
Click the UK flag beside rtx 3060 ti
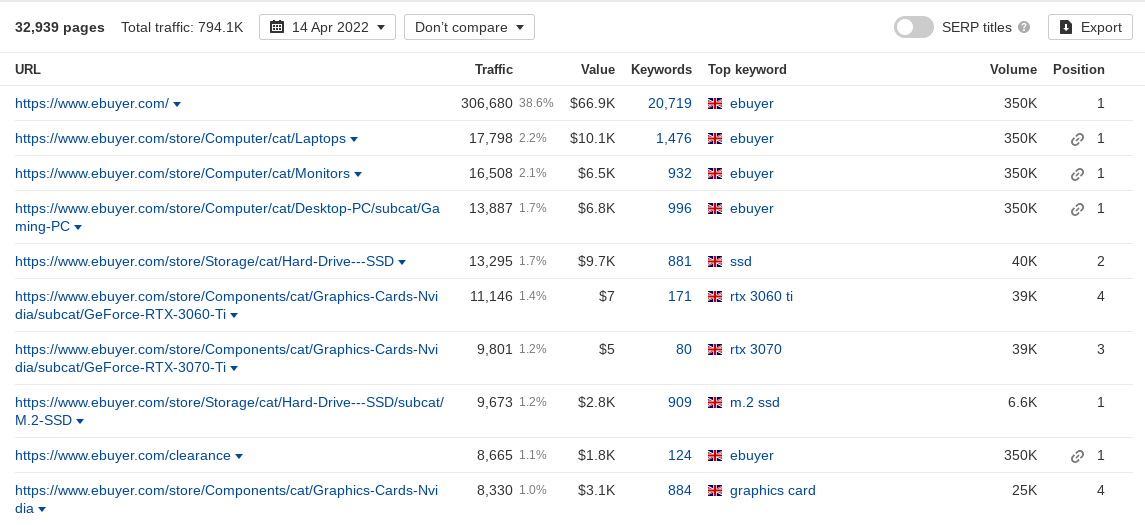[x=715, y=296]
